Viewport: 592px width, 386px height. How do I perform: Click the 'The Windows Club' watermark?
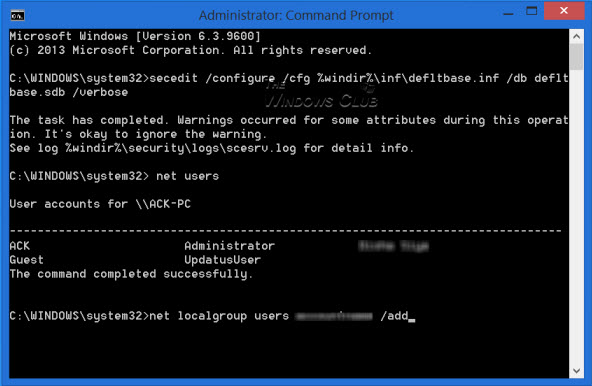click(321, 96)
